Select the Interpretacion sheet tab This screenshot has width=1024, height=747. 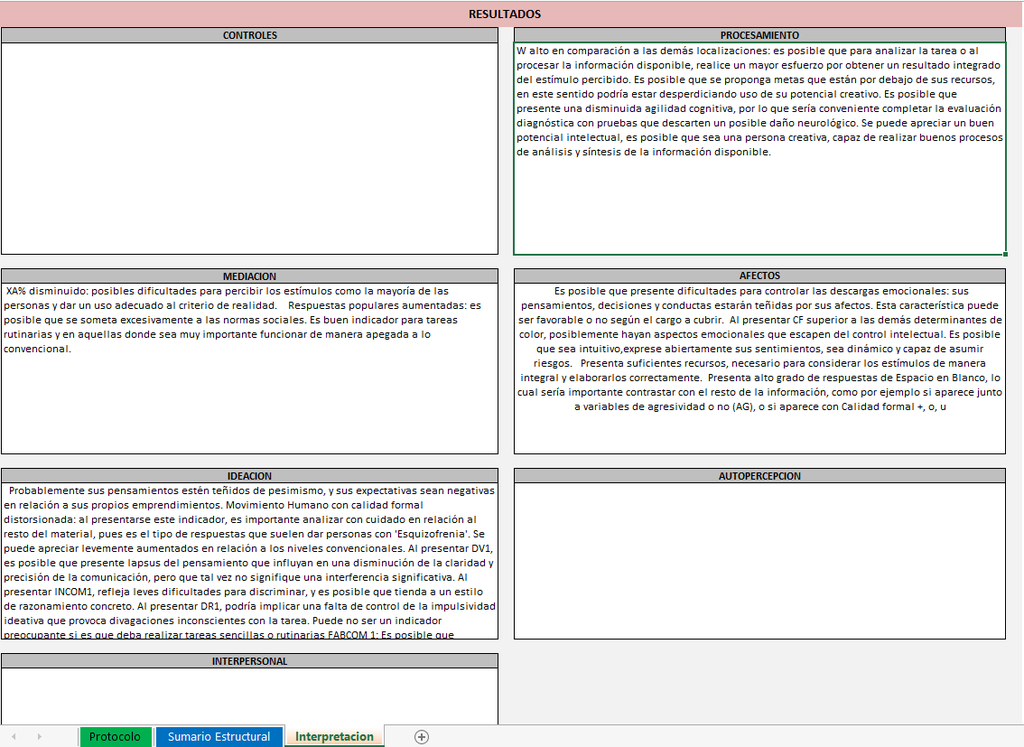click(x=334, y=736)
